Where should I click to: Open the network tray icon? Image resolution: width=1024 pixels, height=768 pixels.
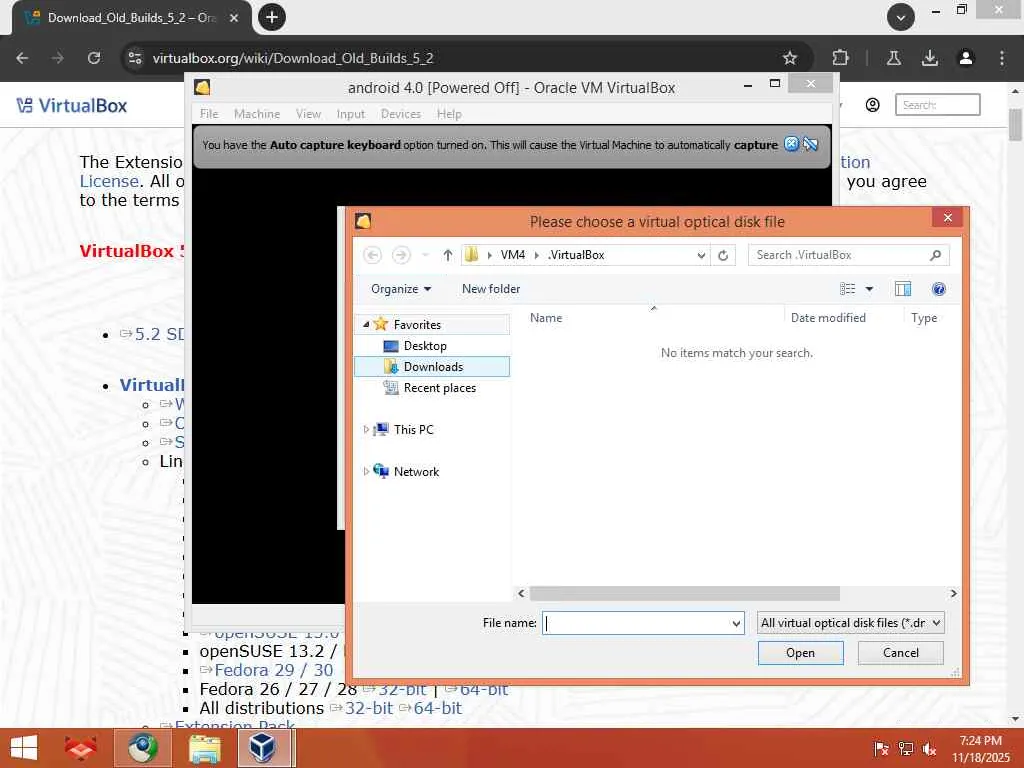[x=906, y=749]
